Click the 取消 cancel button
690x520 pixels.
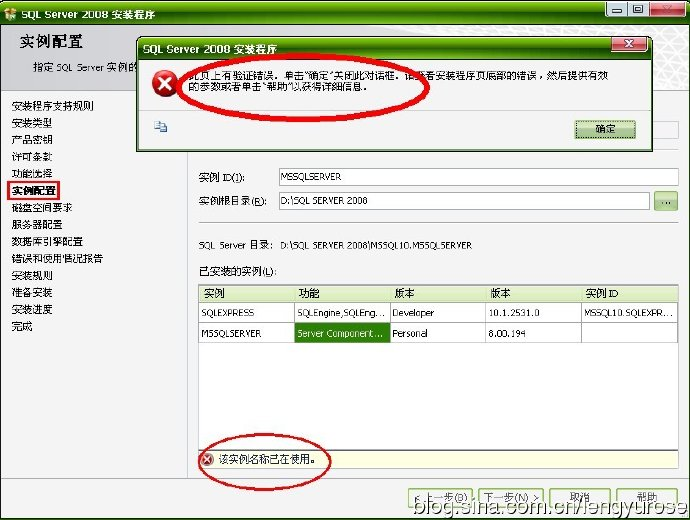[x=580, y=498]
